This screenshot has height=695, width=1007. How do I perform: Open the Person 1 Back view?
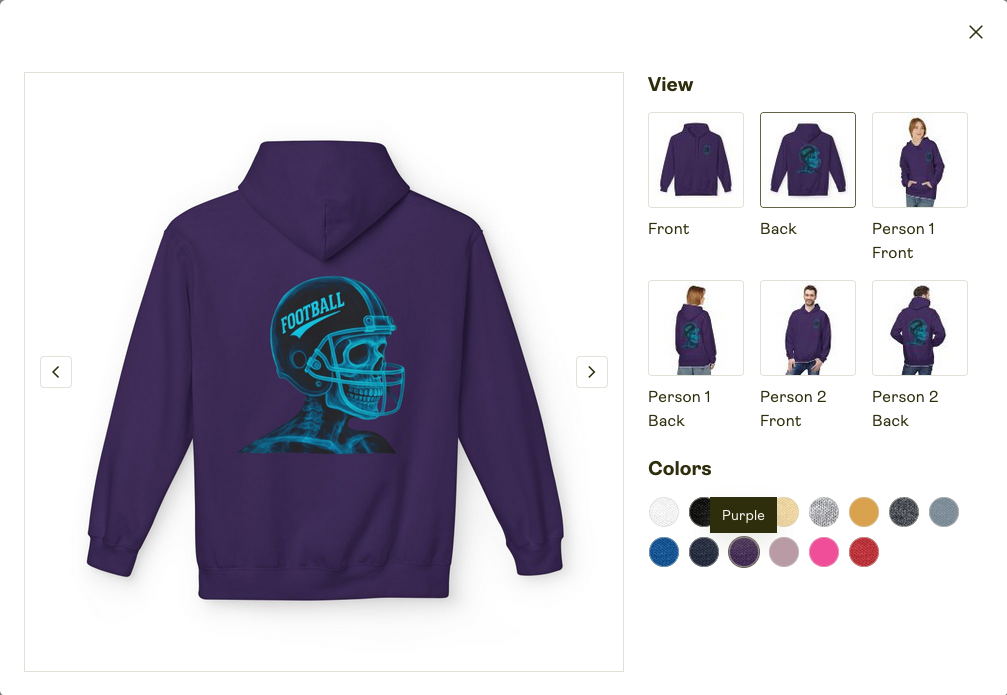(696, 328)
